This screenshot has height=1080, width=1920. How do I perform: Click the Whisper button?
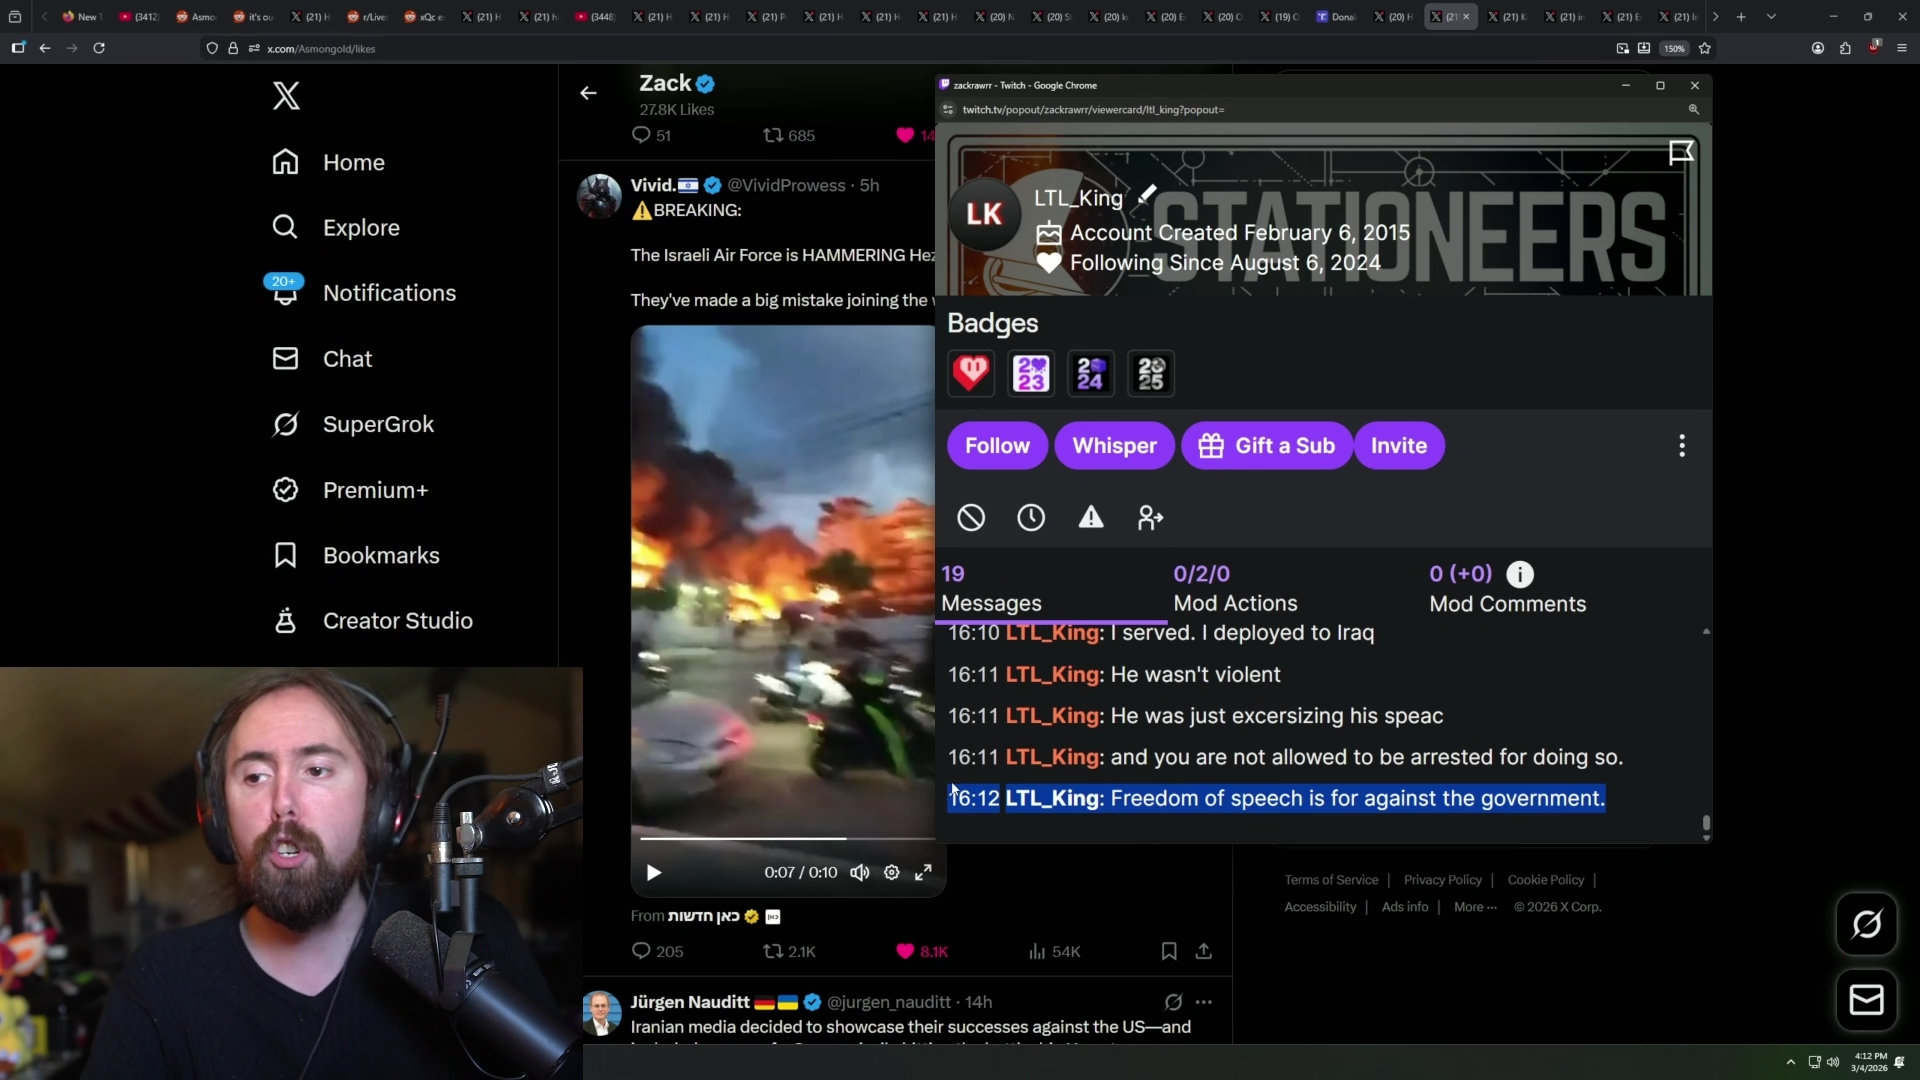(1114, 445)
